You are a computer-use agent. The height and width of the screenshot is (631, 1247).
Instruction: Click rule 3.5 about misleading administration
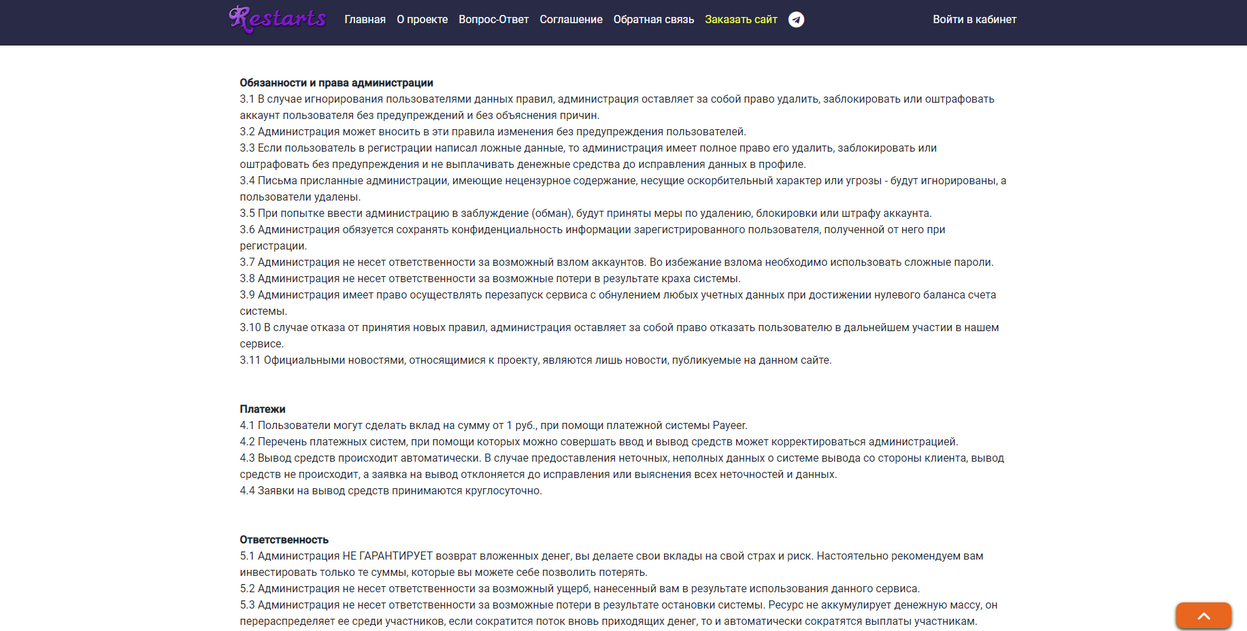pyautogui.click(x=586, y=213)
